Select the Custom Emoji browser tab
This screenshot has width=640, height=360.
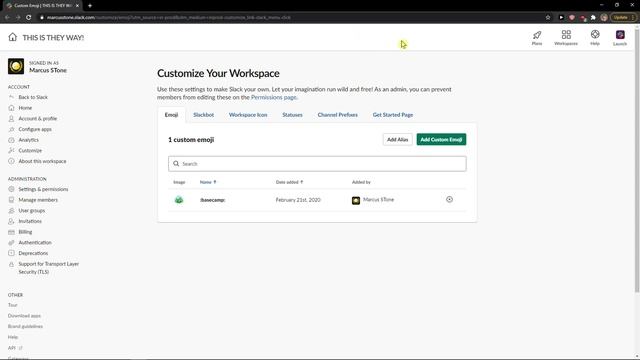pyautogui.click(x=43, y=6)
